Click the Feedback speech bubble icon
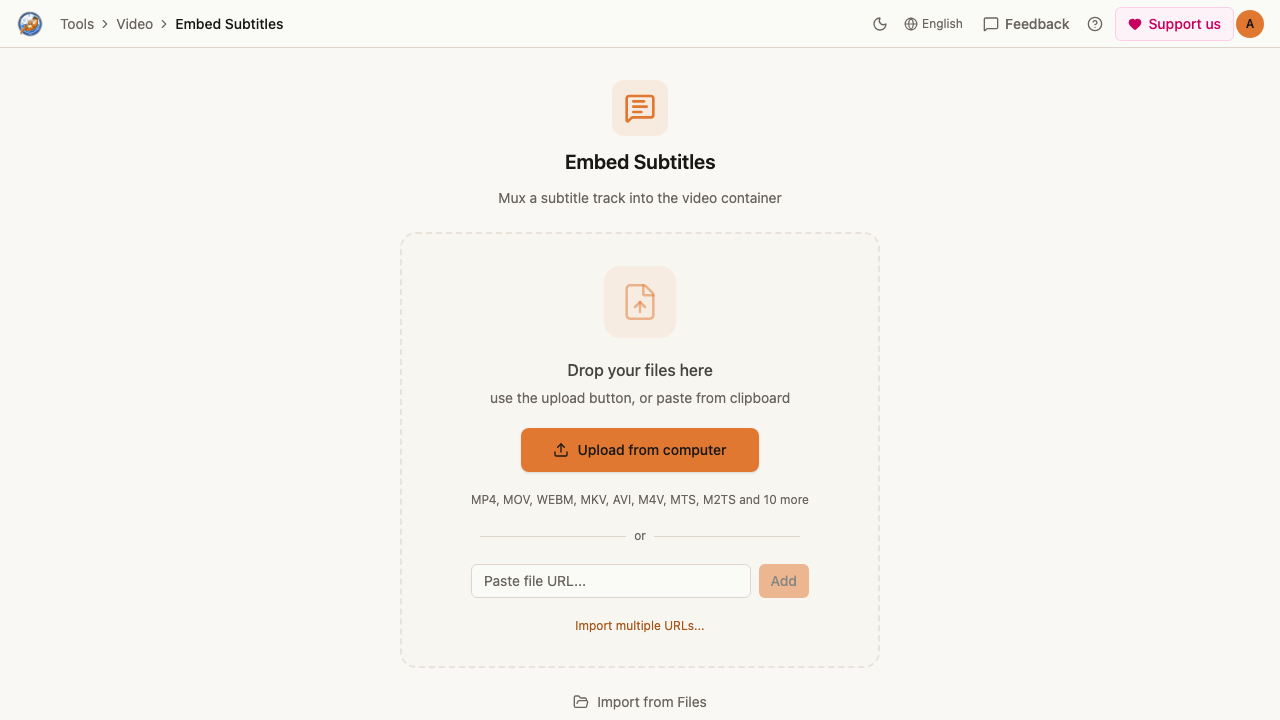Viewport: 1280px width, 720px height. coord(991,24)
